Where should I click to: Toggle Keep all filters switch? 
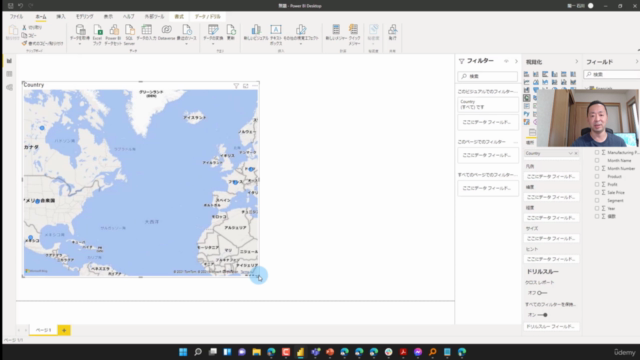(542, 315)
